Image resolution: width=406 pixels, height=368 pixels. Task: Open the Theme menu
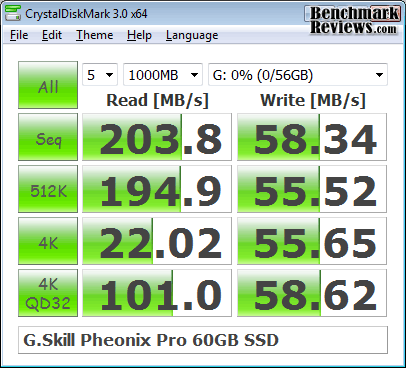coord(94,35)
